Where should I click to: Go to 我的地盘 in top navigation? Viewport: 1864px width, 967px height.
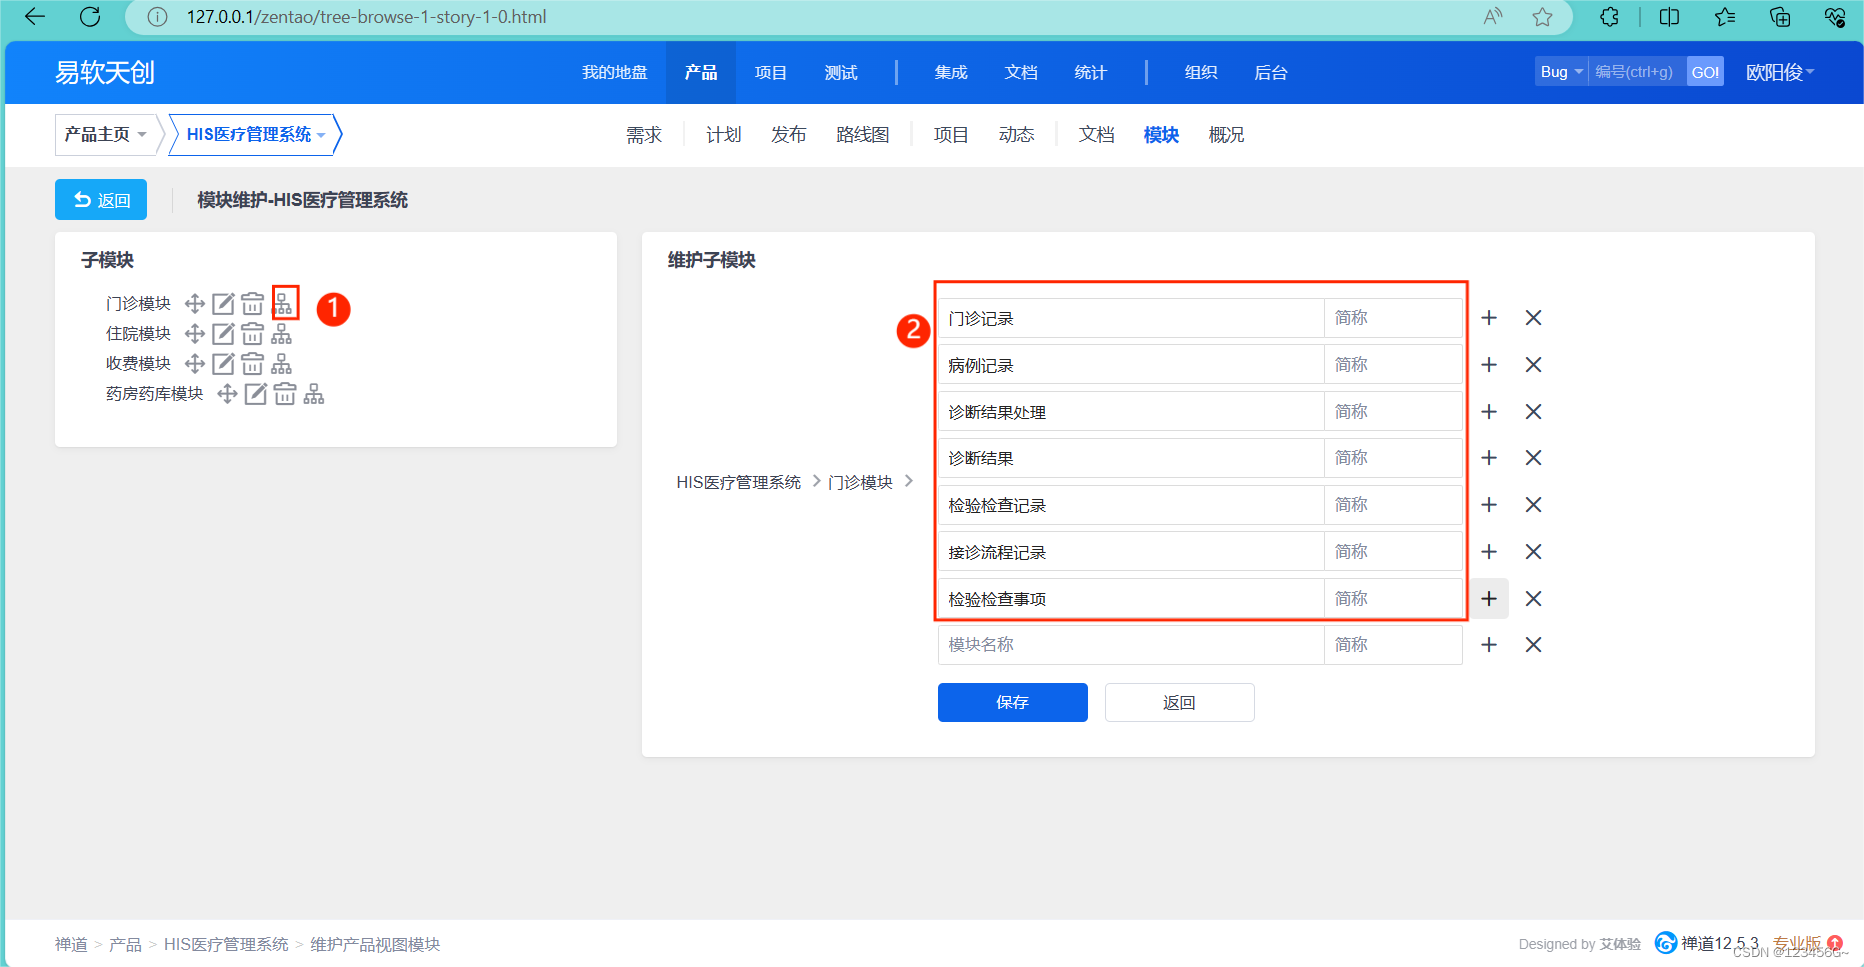pos(615,72)
